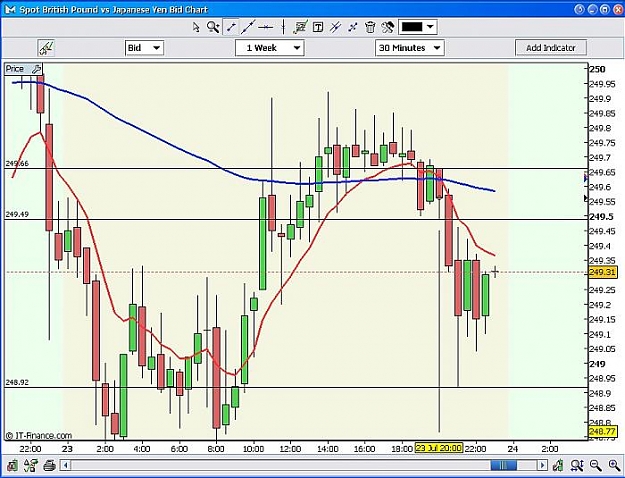The height and width of the screenshot is (478, 625).
Task: Click the blue horizontal scrollbar thumb
Action: coord(503,465)
